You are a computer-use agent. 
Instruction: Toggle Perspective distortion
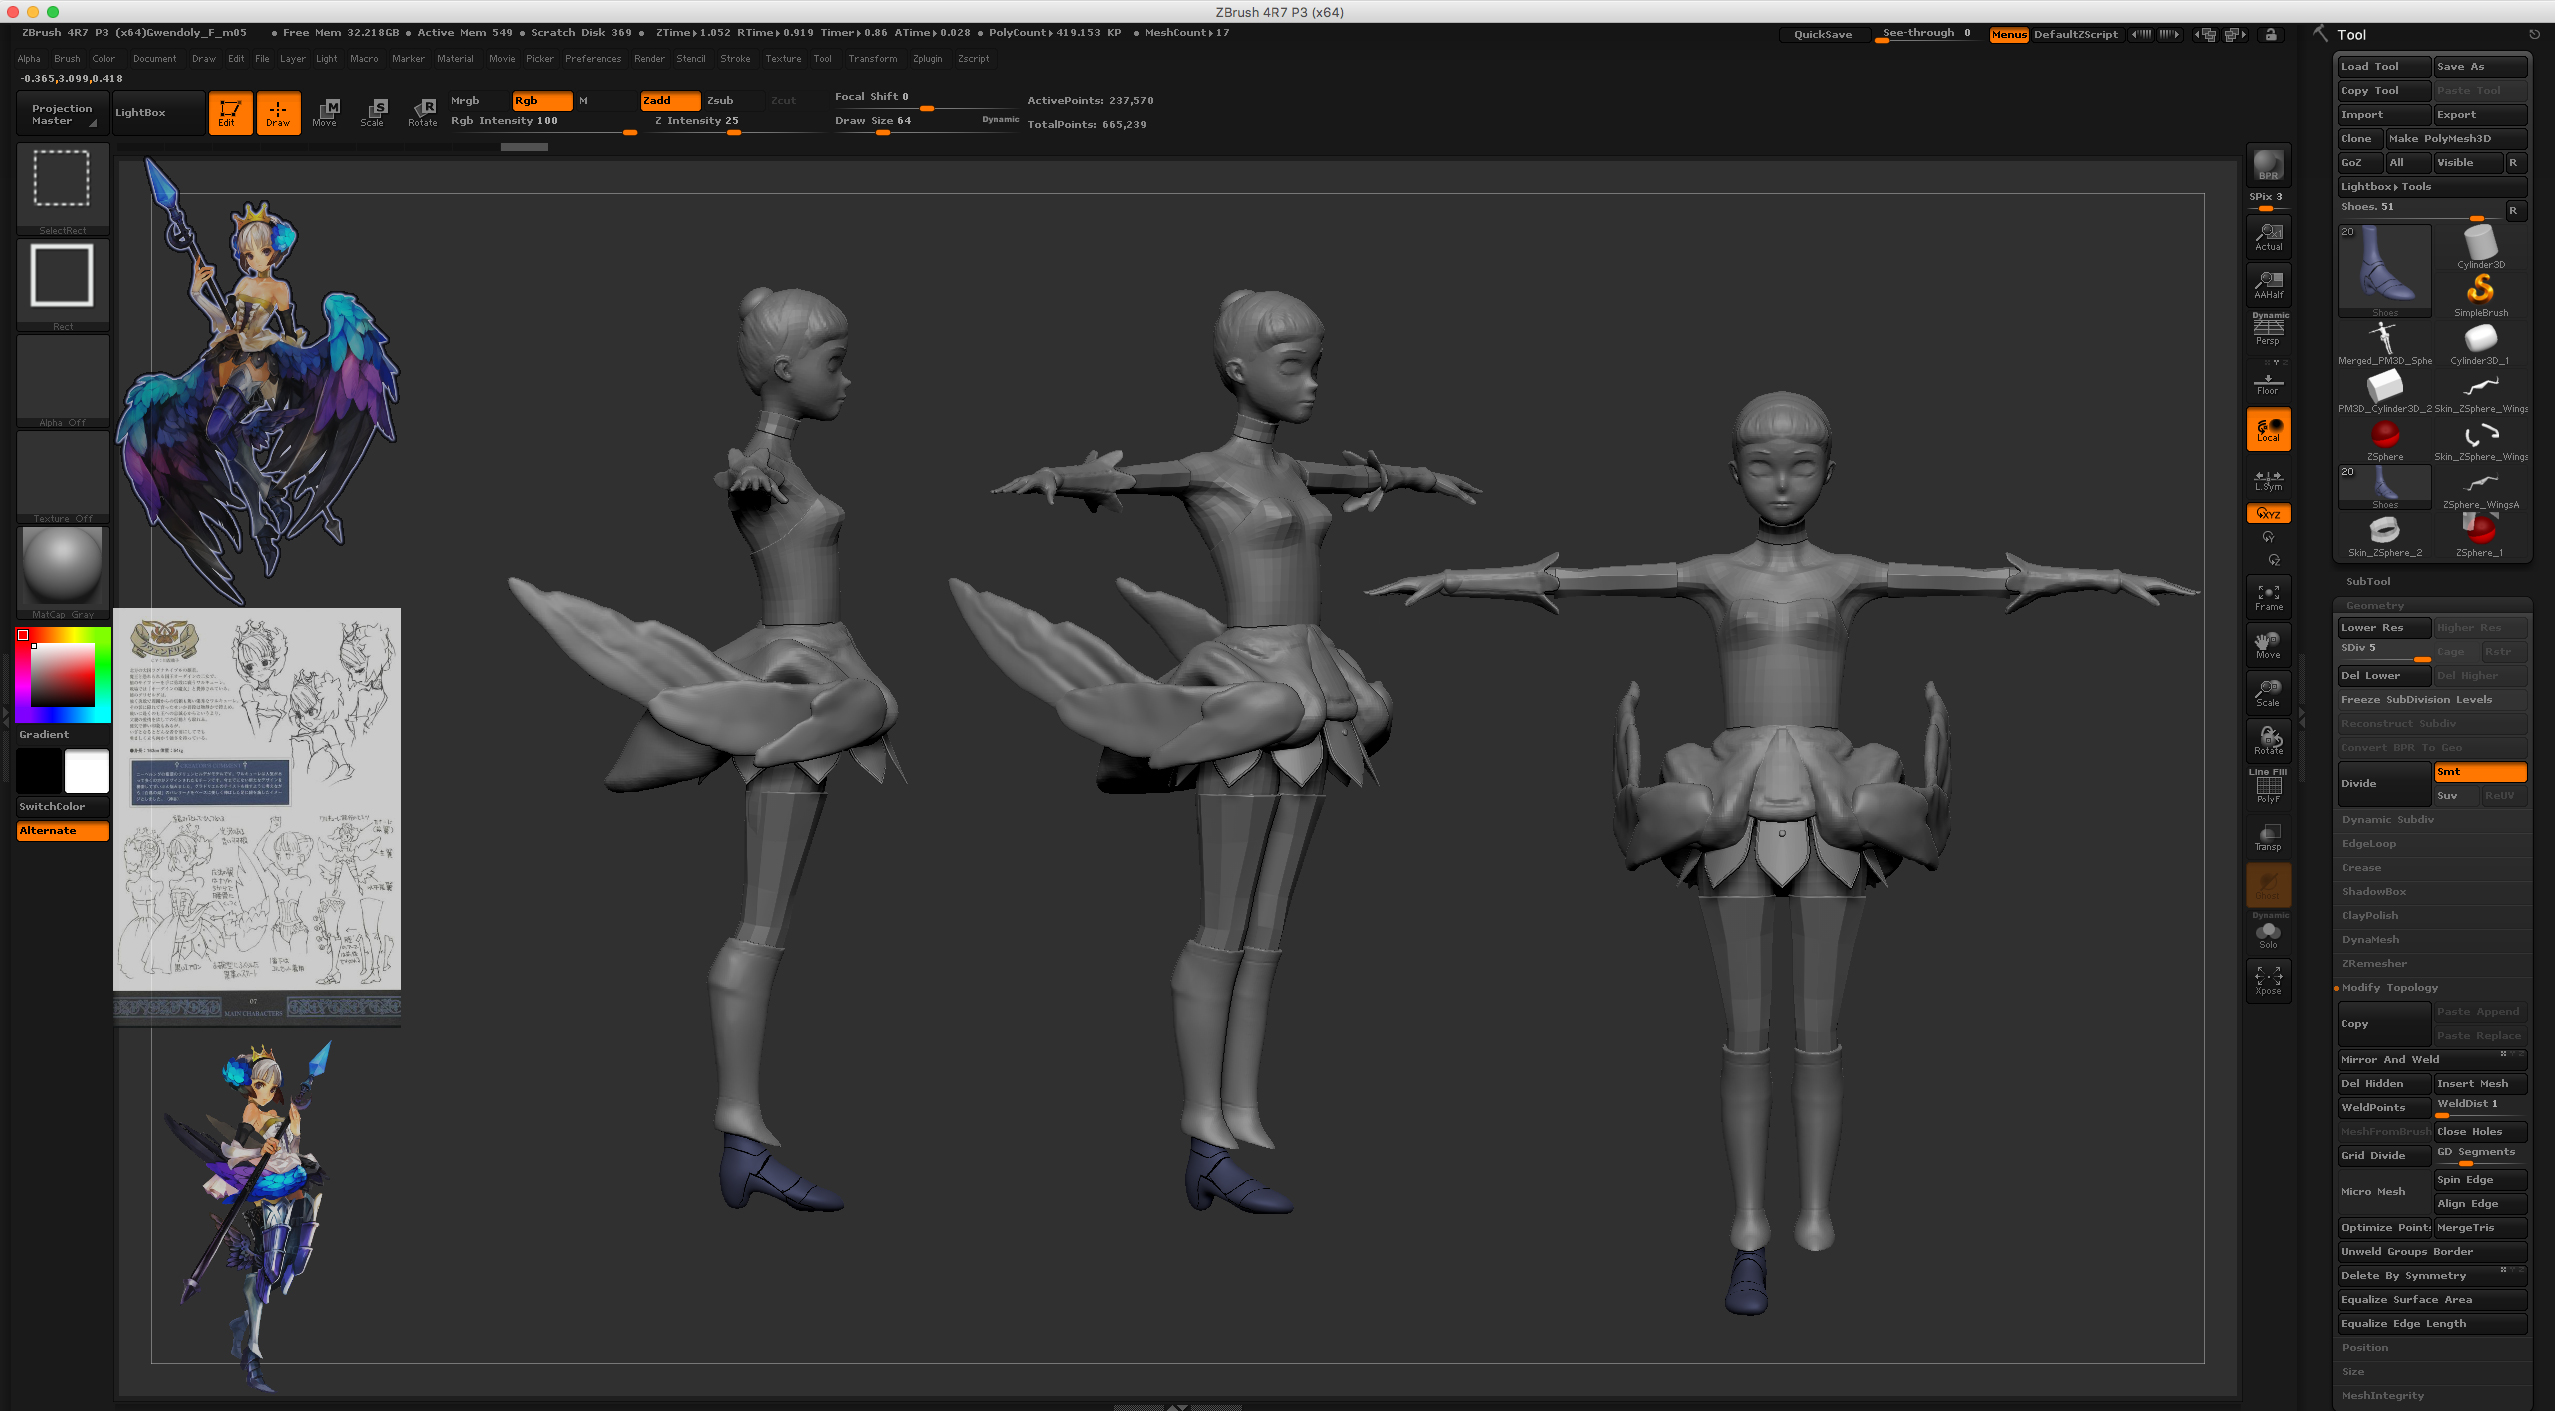click(x=2268, y=331)
